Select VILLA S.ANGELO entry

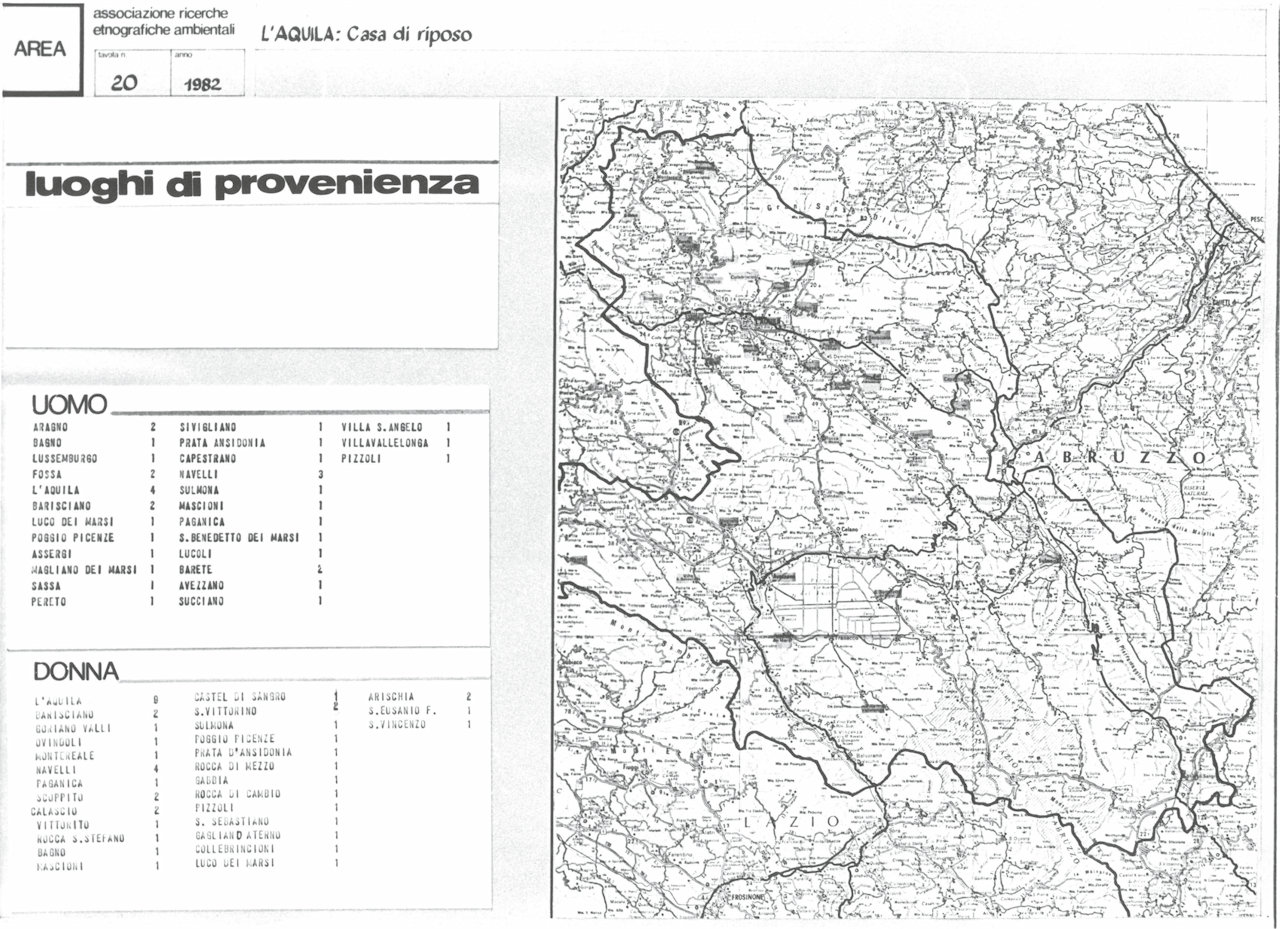pos(382,427)
